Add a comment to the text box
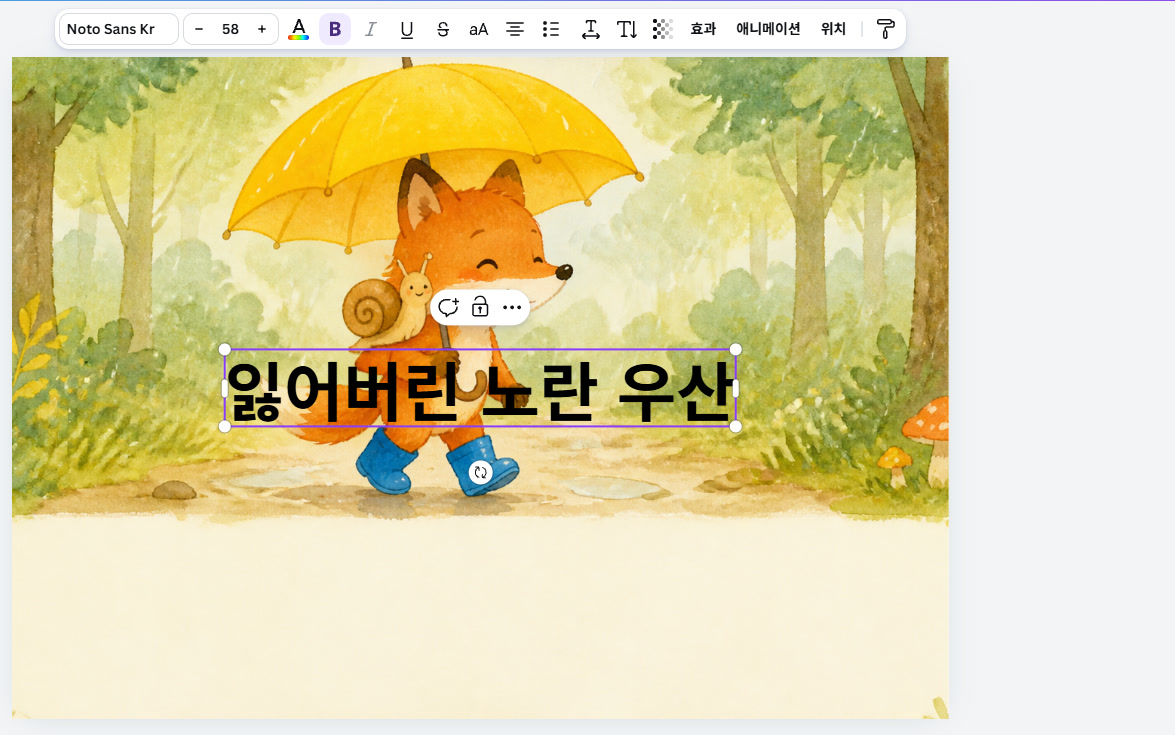 448,307
